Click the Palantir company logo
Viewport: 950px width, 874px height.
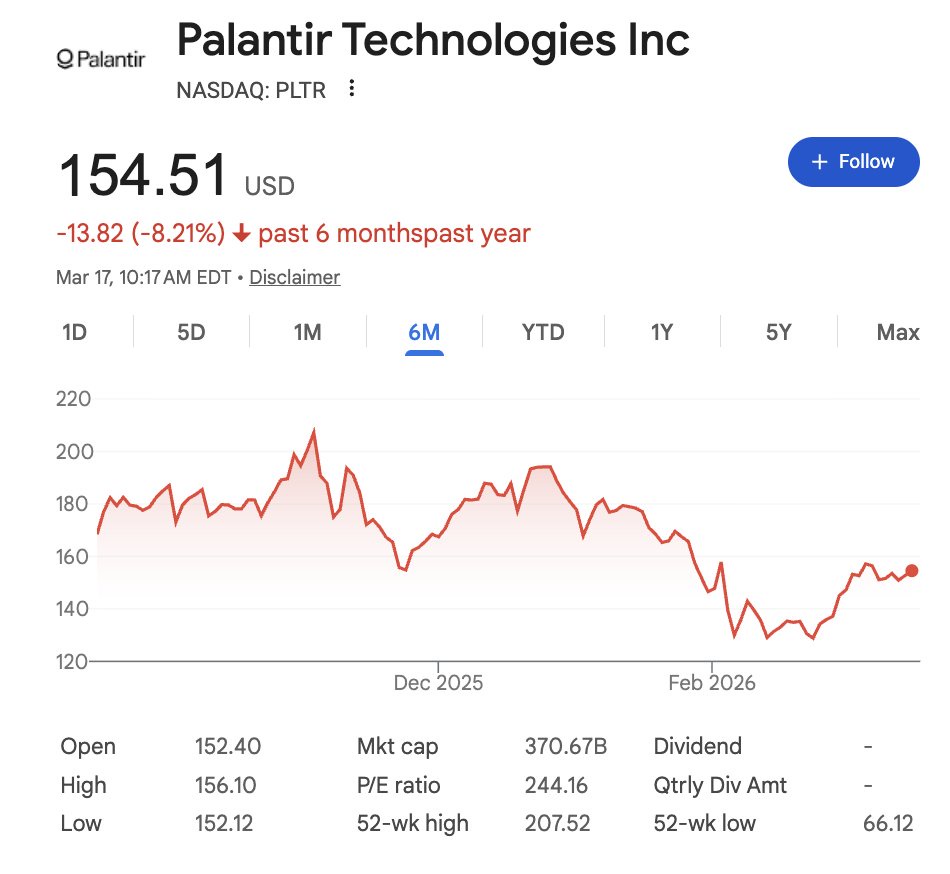point(101,59)
